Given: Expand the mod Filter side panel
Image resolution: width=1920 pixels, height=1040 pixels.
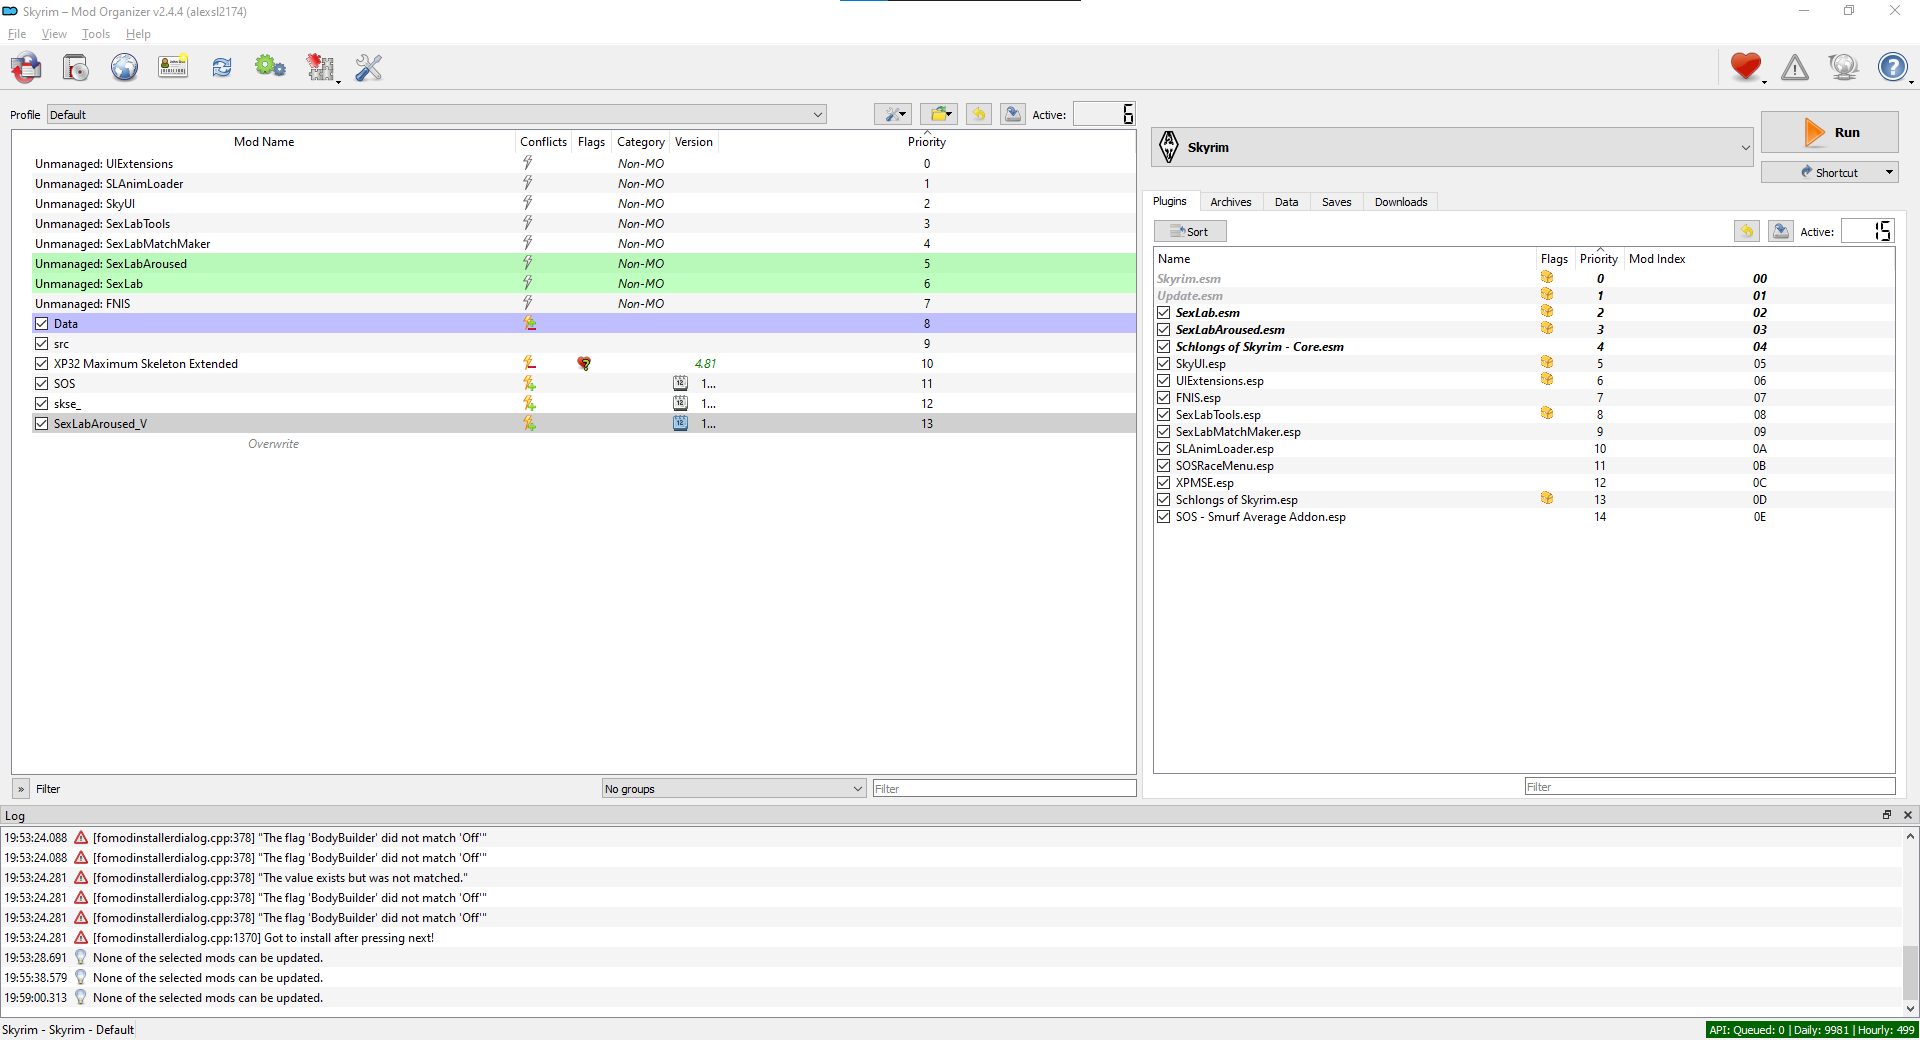Looking at the screenshot, I should tap(21, 789).
